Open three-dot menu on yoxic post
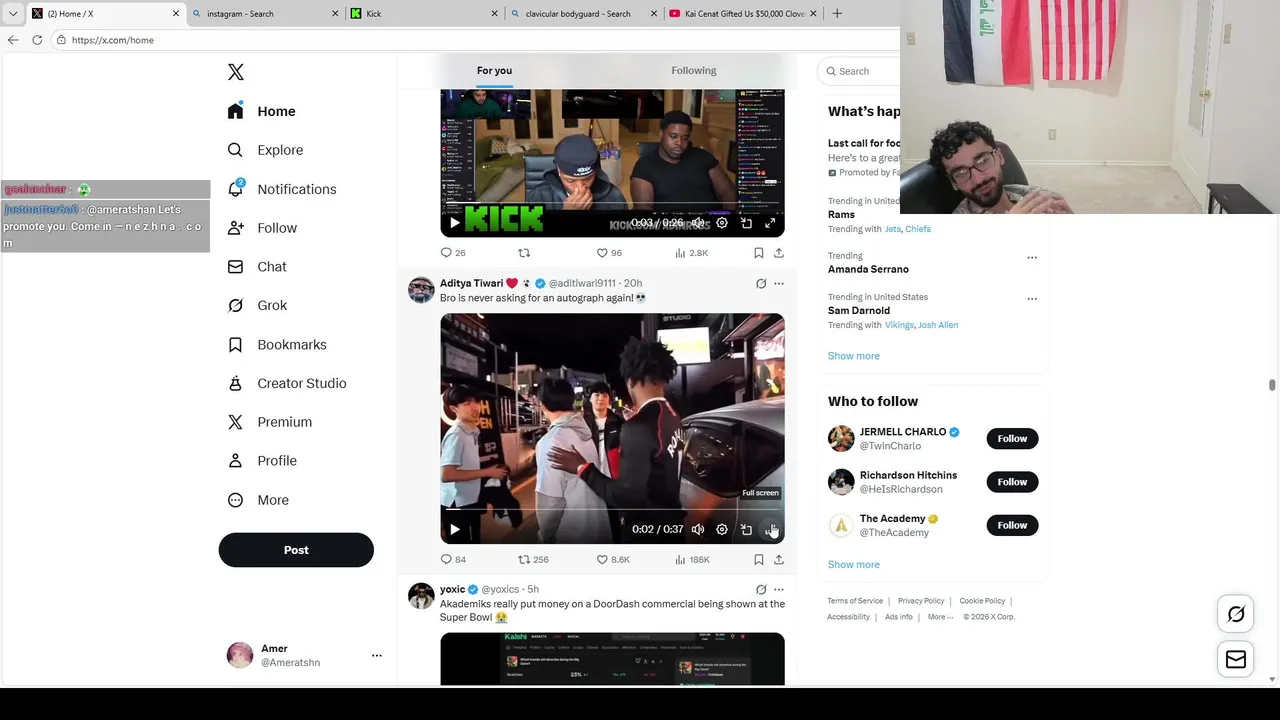 pyautogui.click(x=779, y=589)
